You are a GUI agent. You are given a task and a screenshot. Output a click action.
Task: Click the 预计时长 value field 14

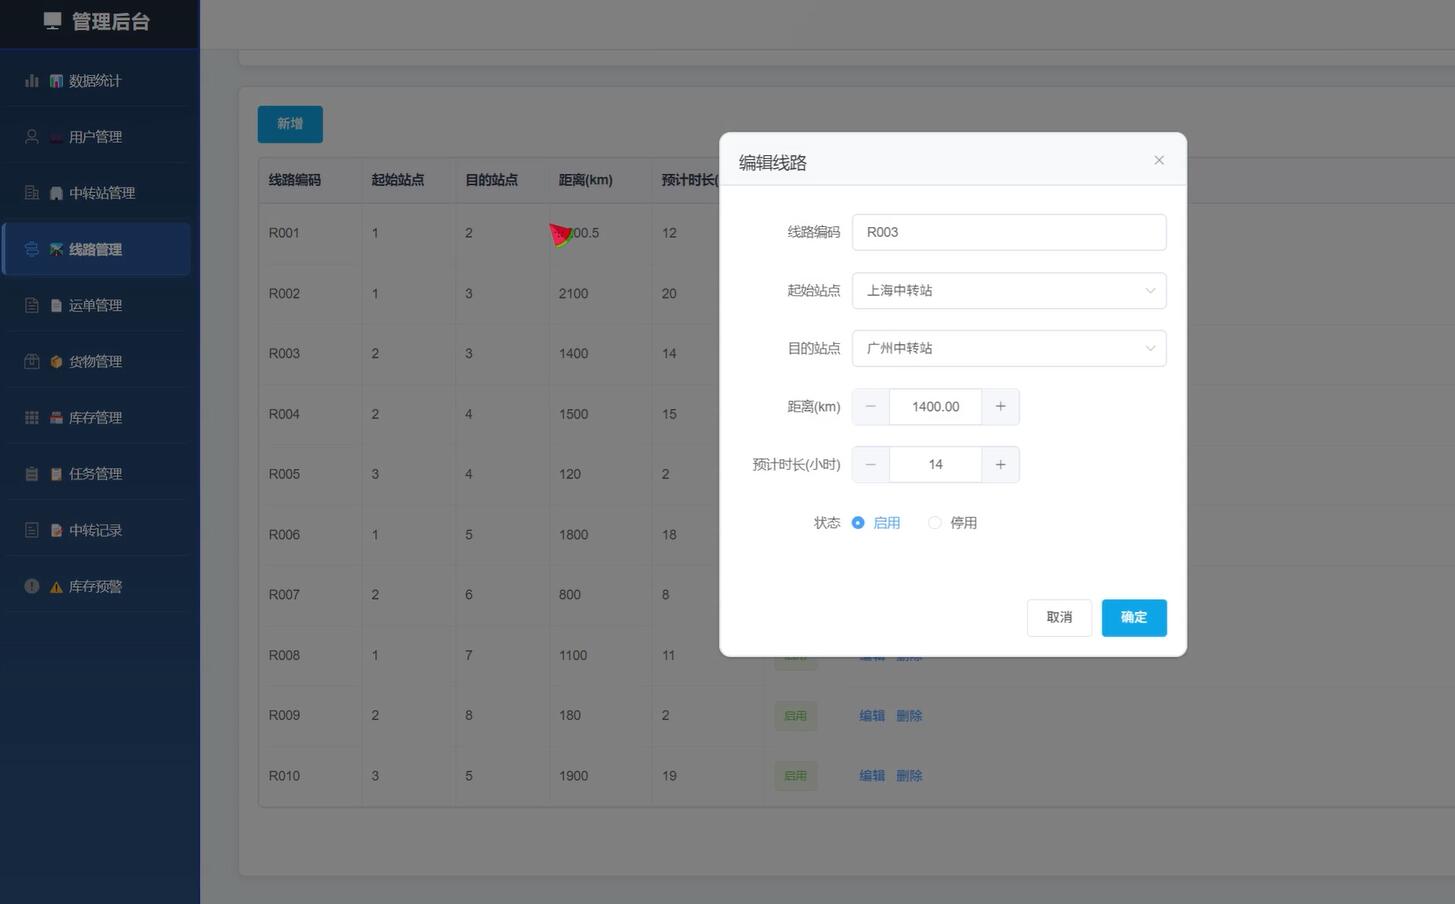click(936, 464)
